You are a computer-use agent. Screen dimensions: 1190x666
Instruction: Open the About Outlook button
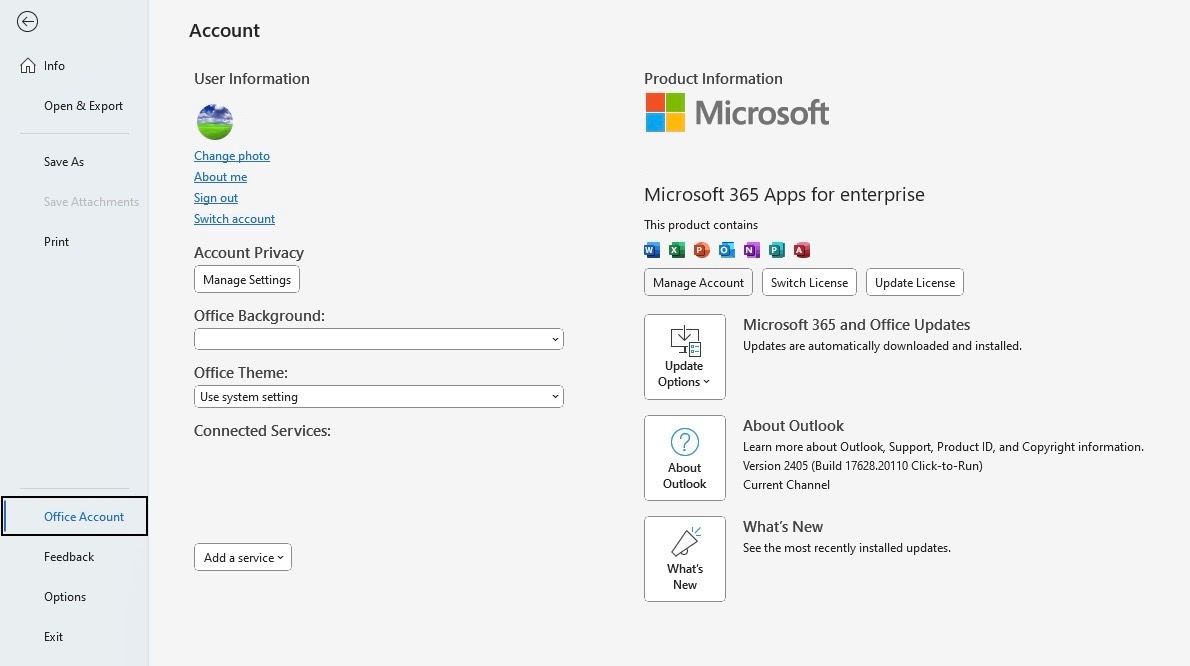pyautogui.click(x=685, y=458)
